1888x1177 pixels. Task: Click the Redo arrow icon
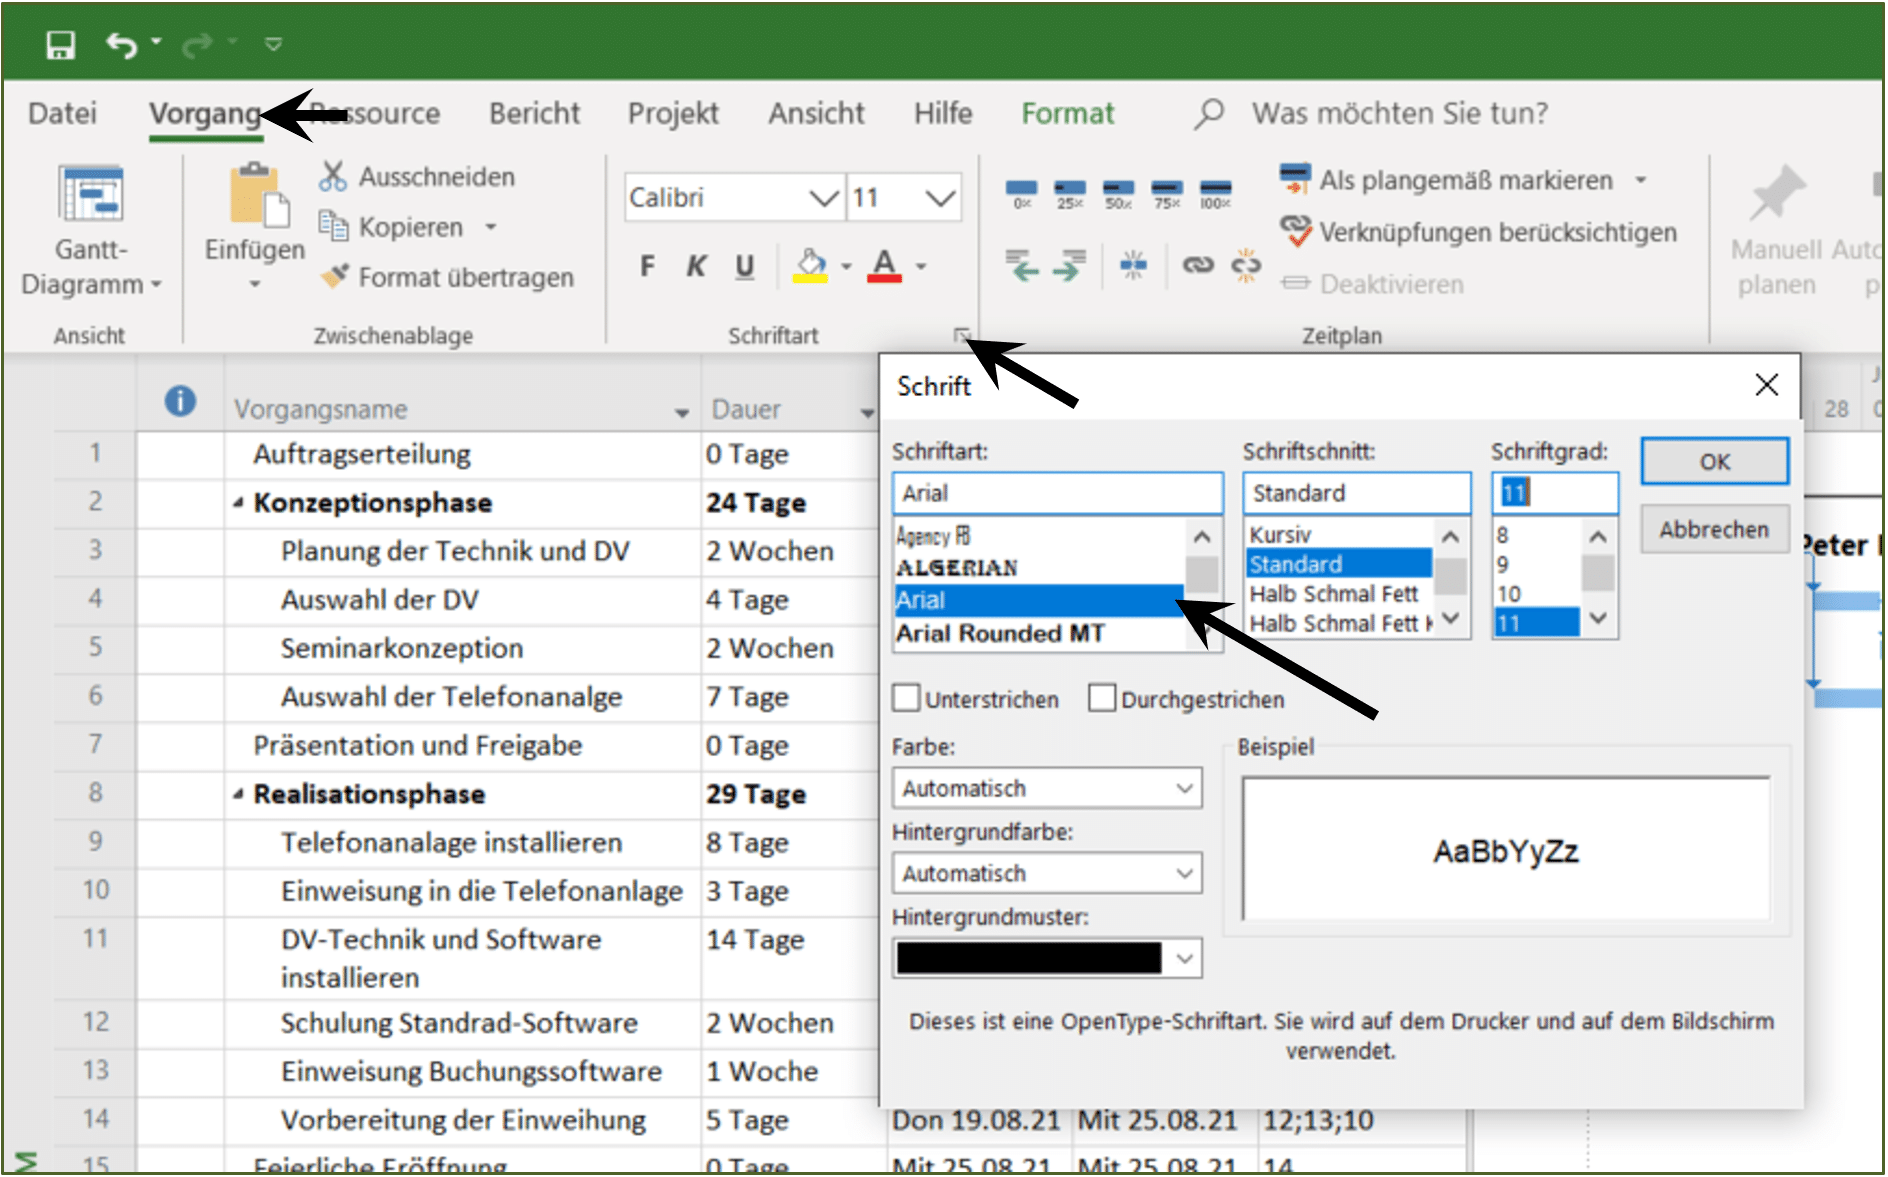click(197, 44)
